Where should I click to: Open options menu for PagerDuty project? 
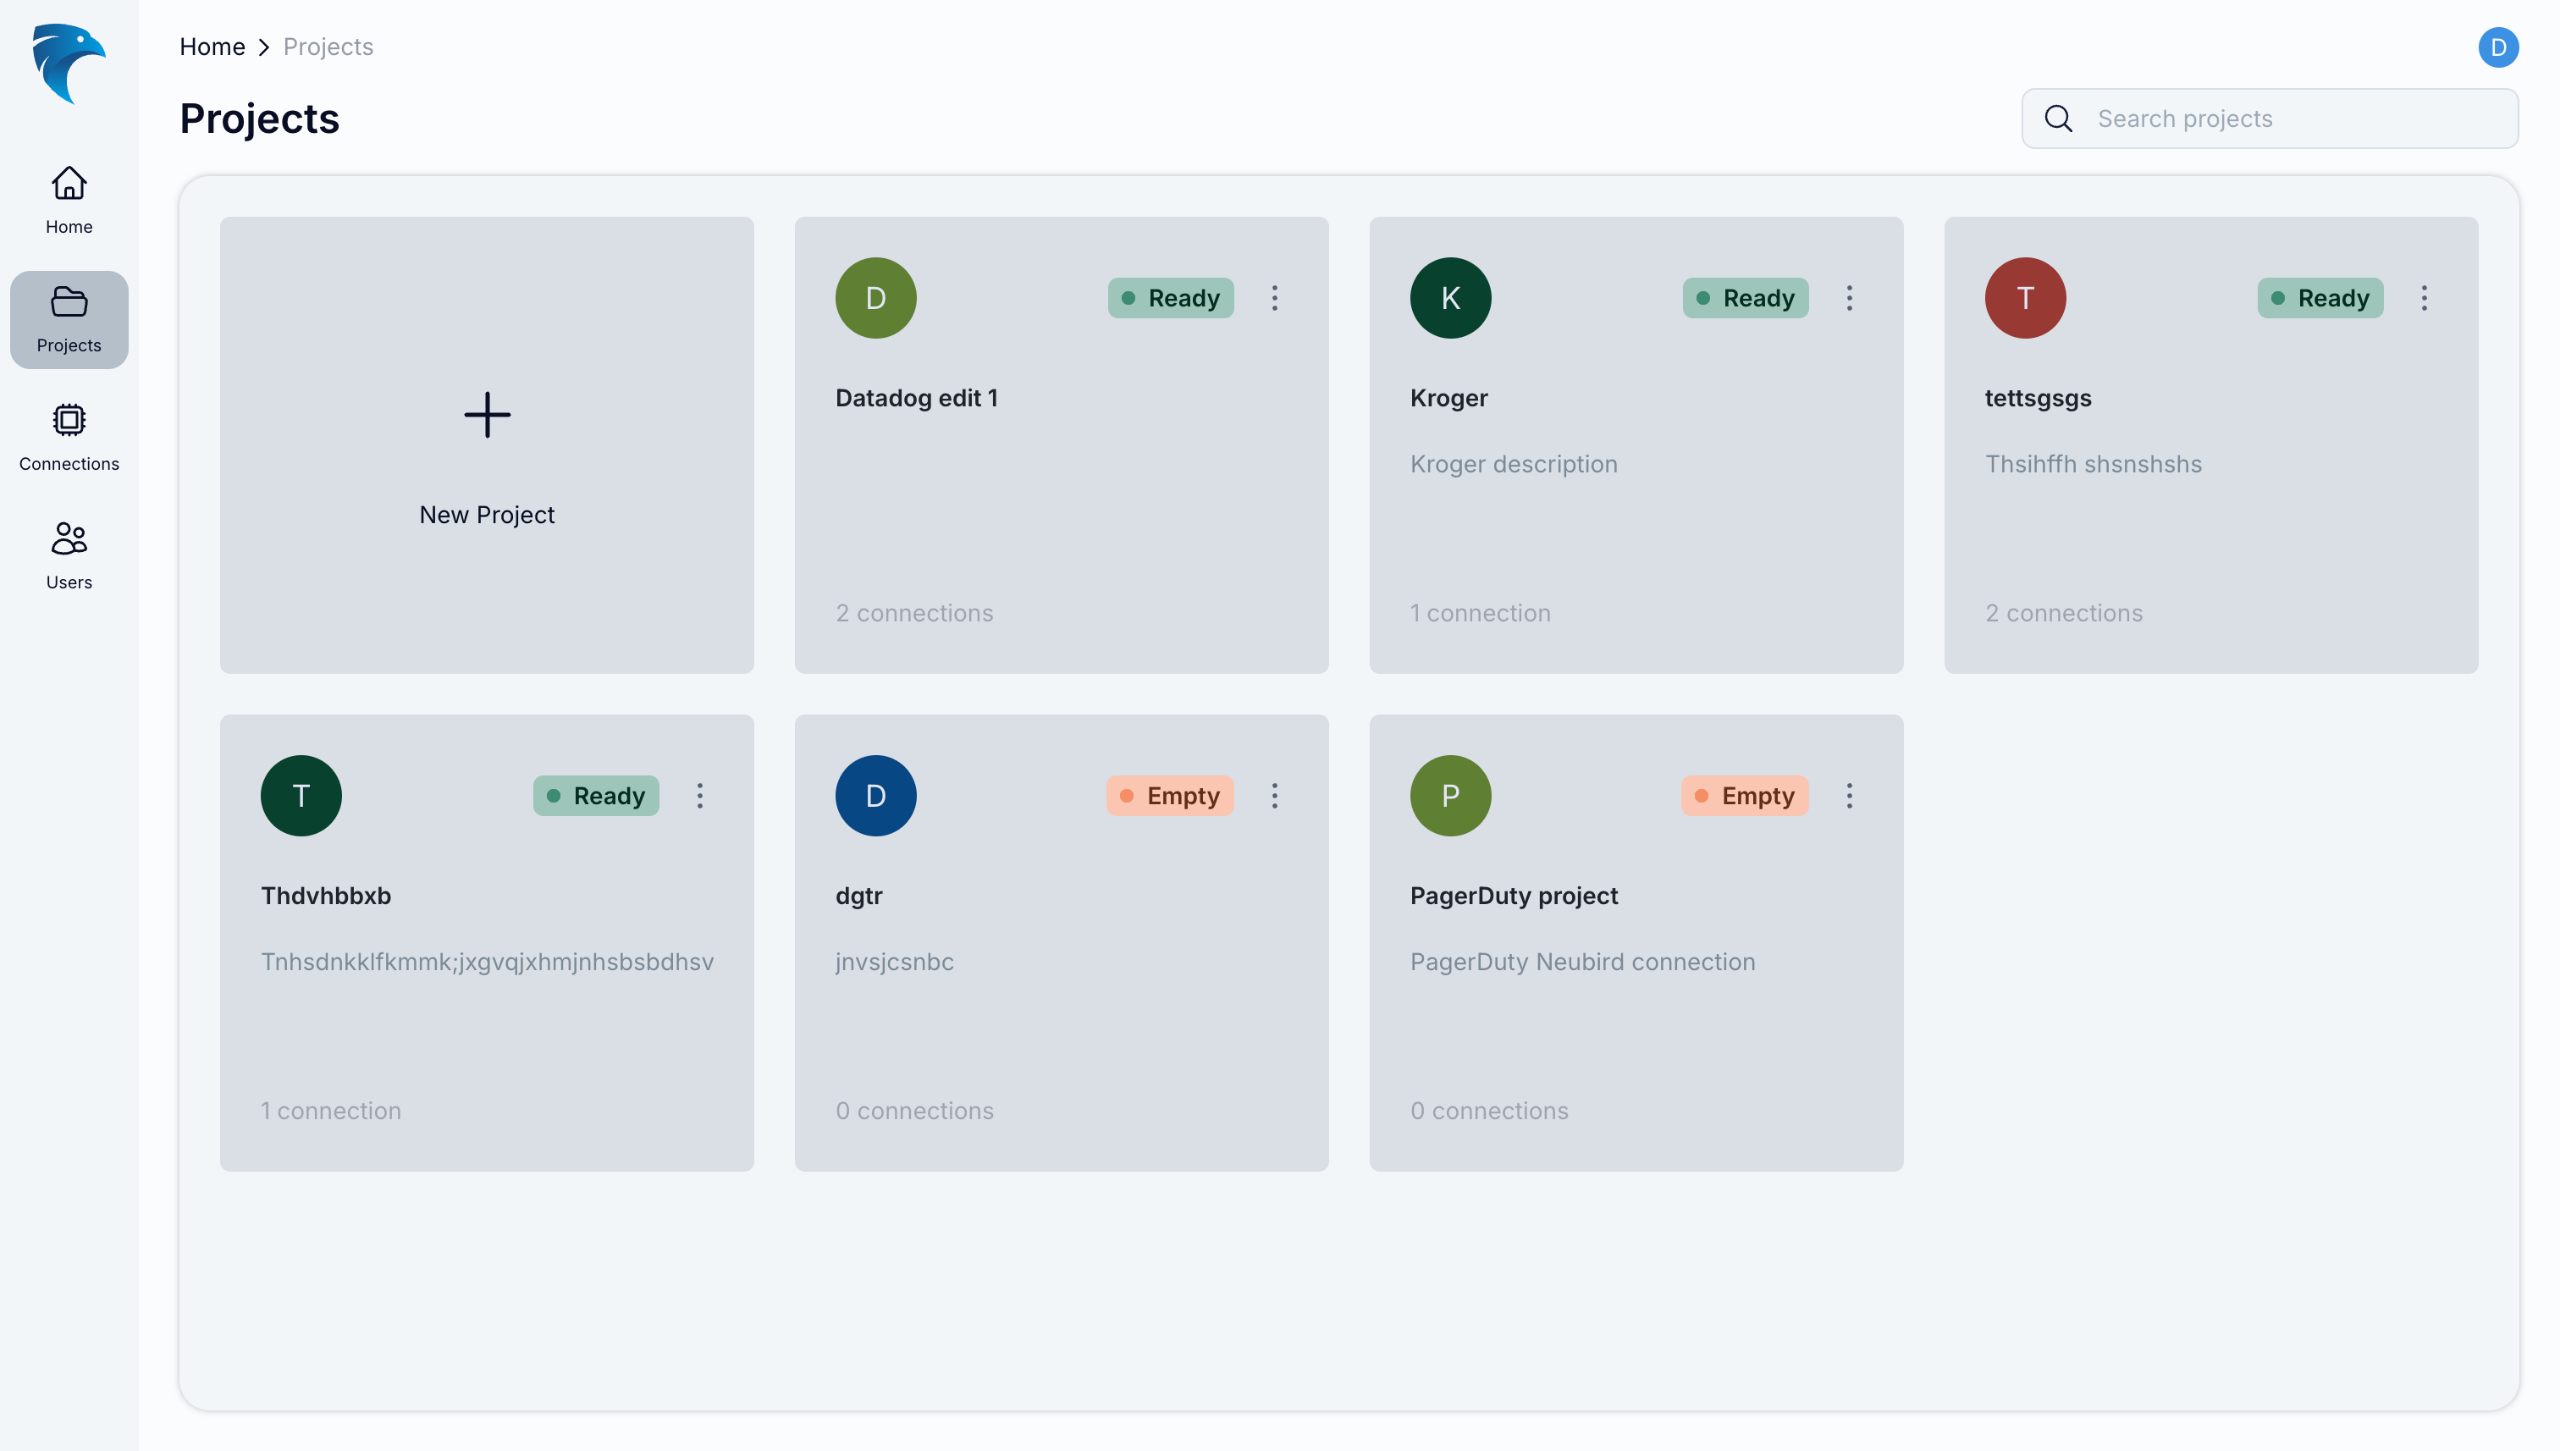coord(1849,796)
